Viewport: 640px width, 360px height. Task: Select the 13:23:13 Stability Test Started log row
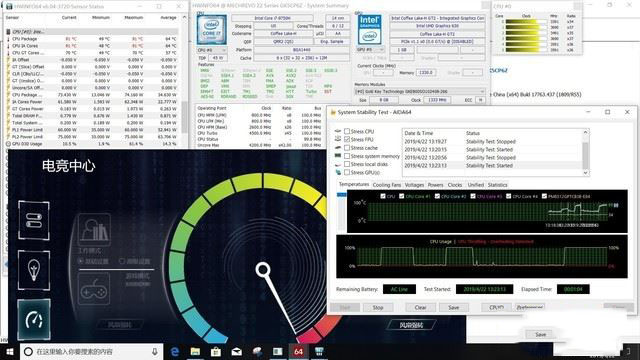click(x=493, y=165)
